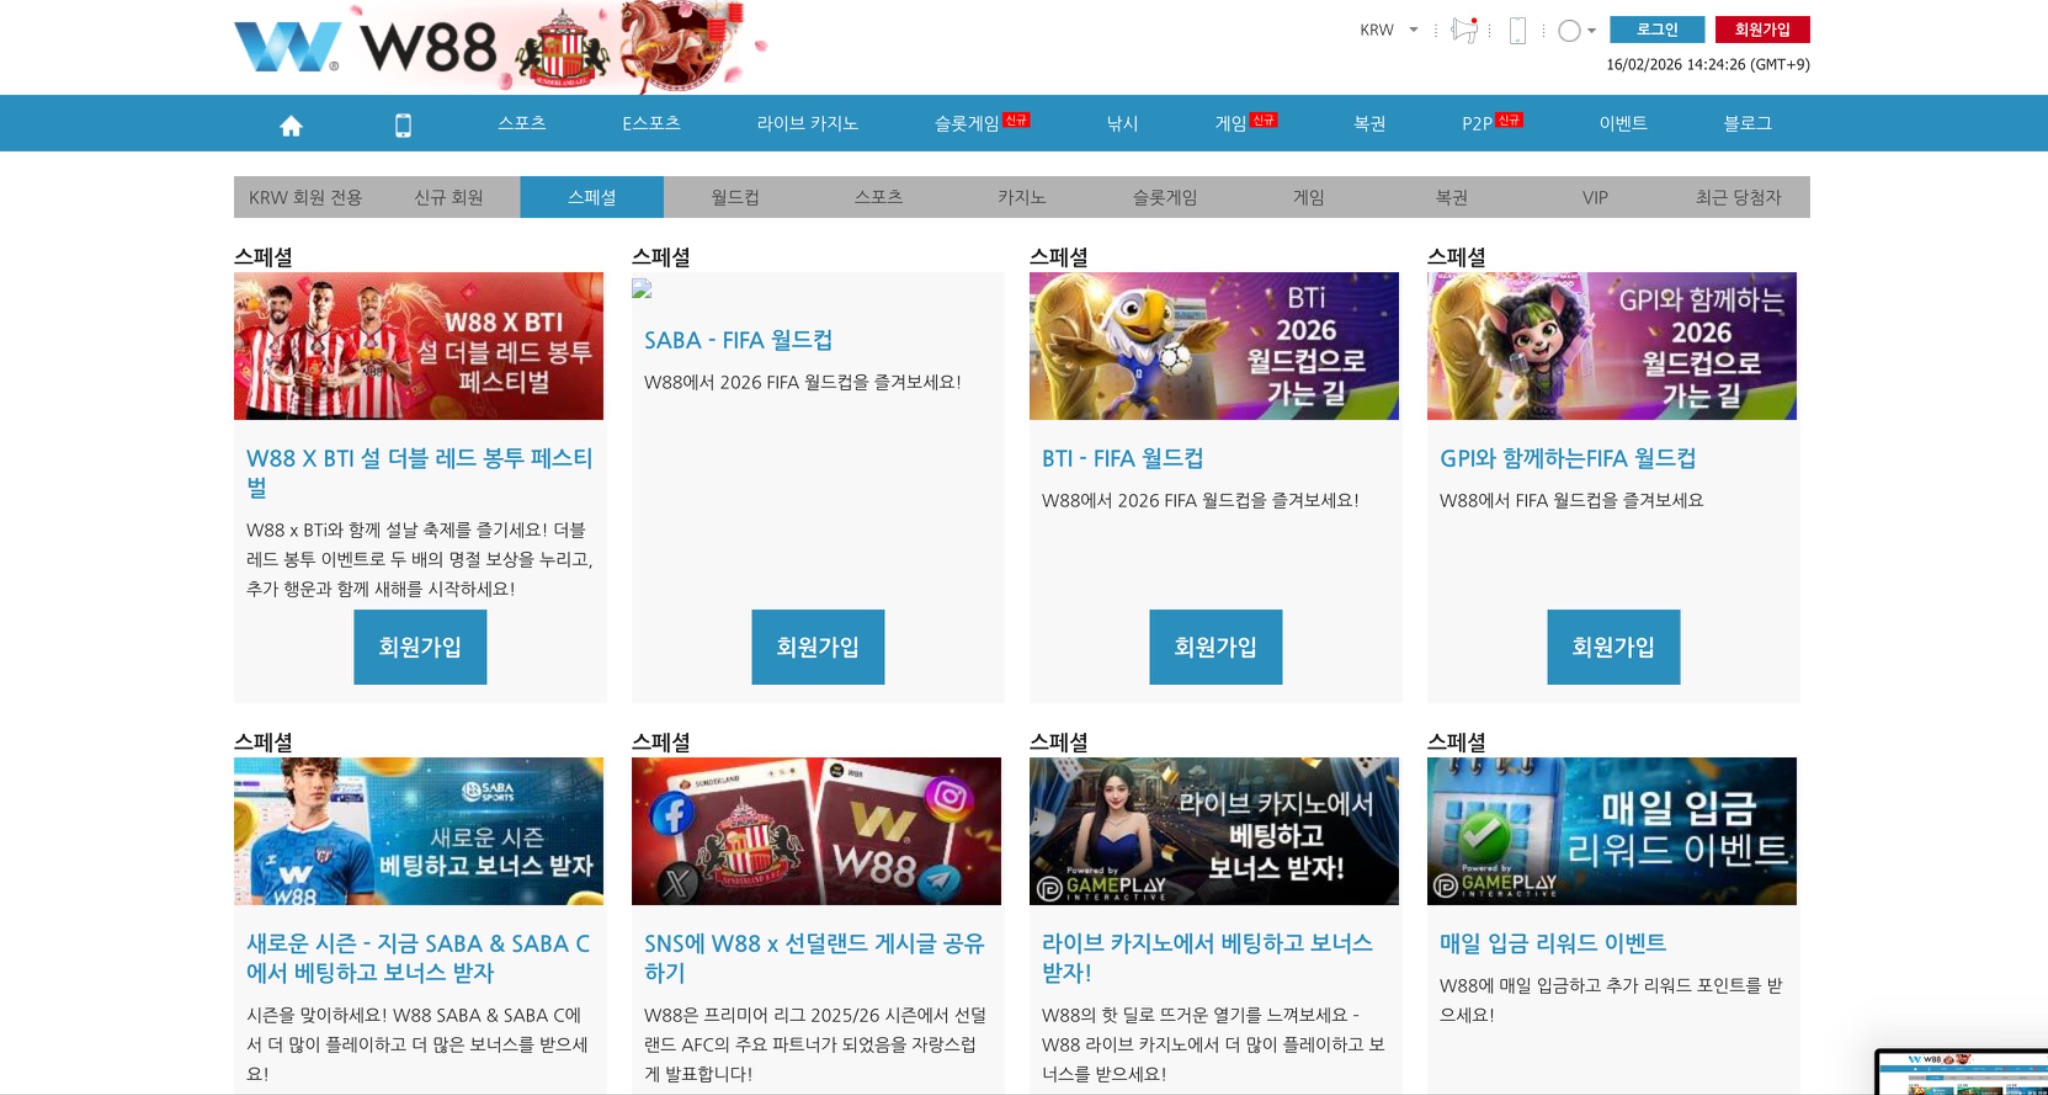Open the GPI와 함께하는 2026 월드컵 banner

[1612, 346]
